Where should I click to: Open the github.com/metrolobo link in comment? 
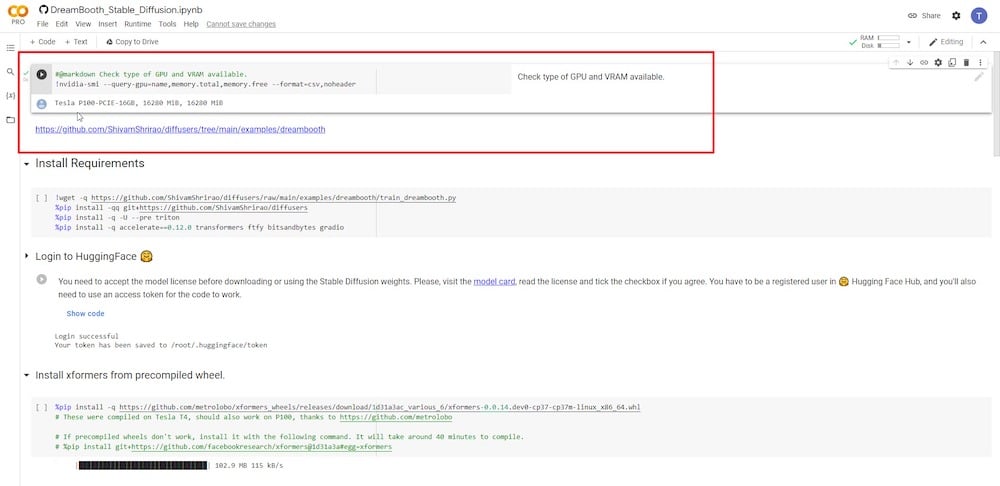(x=395, y=417)
